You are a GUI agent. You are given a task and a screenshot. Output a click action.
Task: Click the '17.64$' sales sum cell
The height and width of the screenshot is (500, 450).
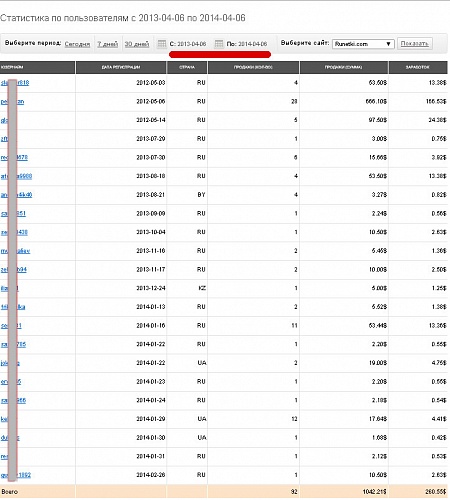tap(378, 419)
